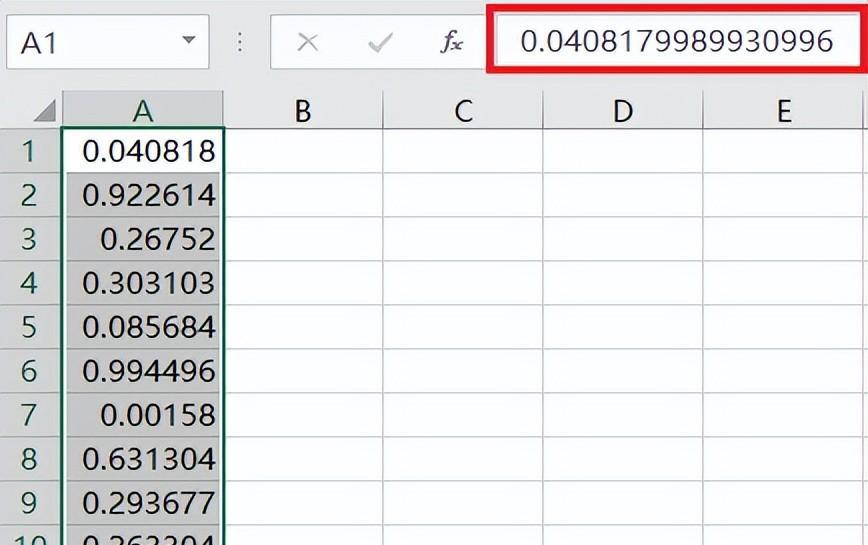868x545 pixels.
Task: Select row 7 header
Action: (x=29, y=415)
